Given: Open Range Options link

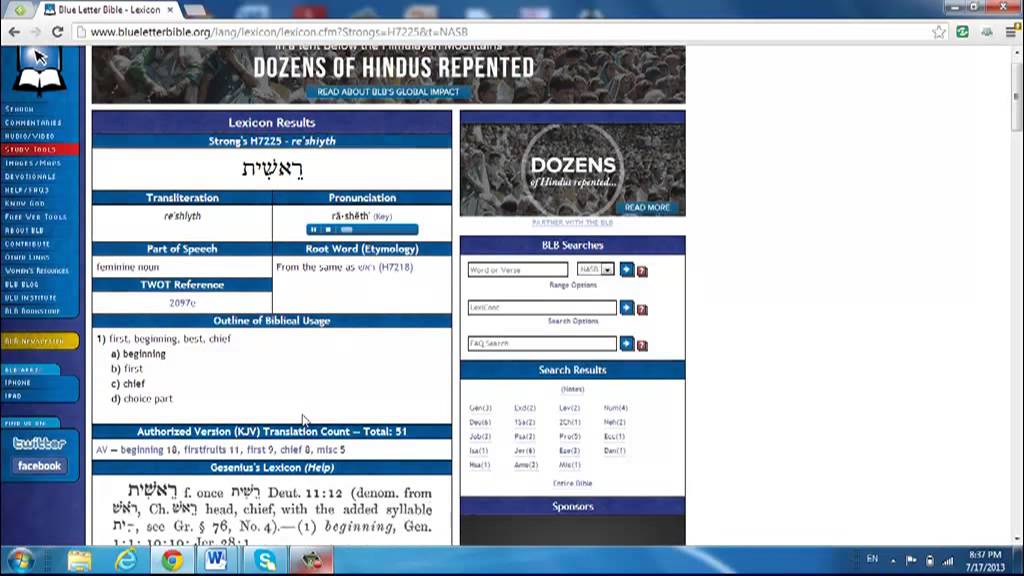Looking at the screenshot, I should [x=573, y=285].
